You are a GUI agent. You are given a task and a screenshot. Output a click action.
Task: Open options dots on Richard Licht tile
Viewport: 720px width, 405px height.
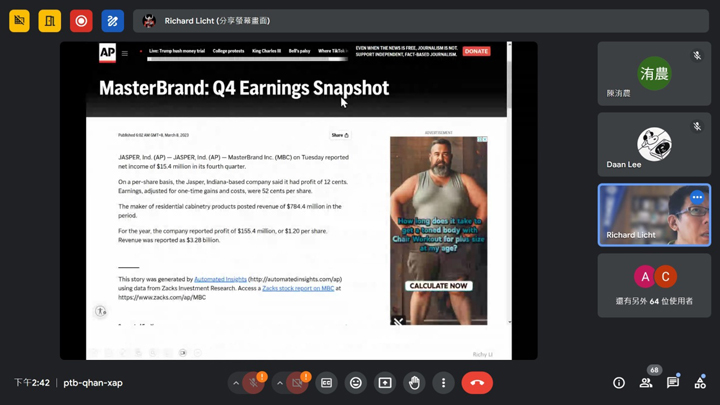tap(697, 197)
